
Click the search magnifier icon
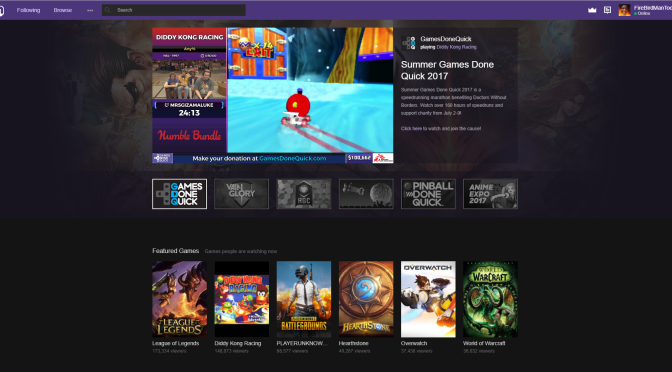coord(108,10)
